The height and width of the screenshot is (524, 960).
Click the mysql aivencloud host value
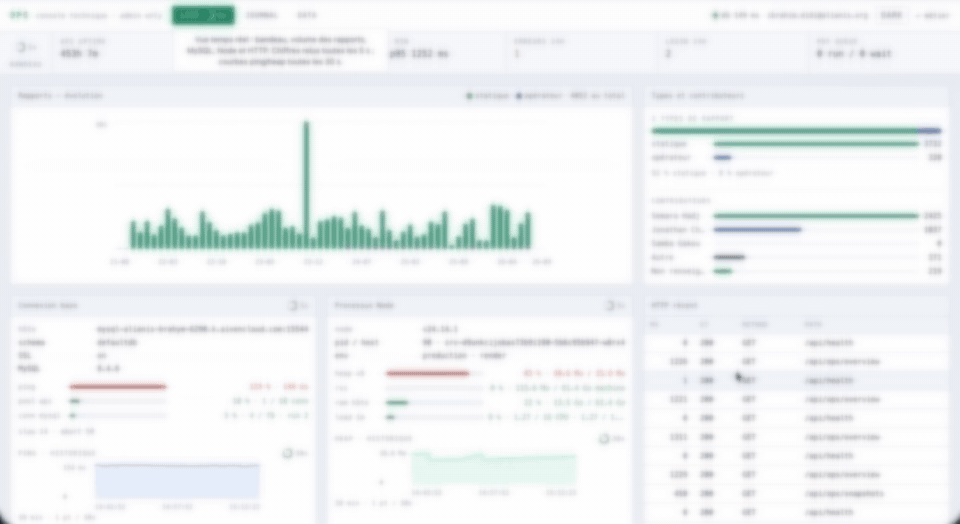coord(203,329)
